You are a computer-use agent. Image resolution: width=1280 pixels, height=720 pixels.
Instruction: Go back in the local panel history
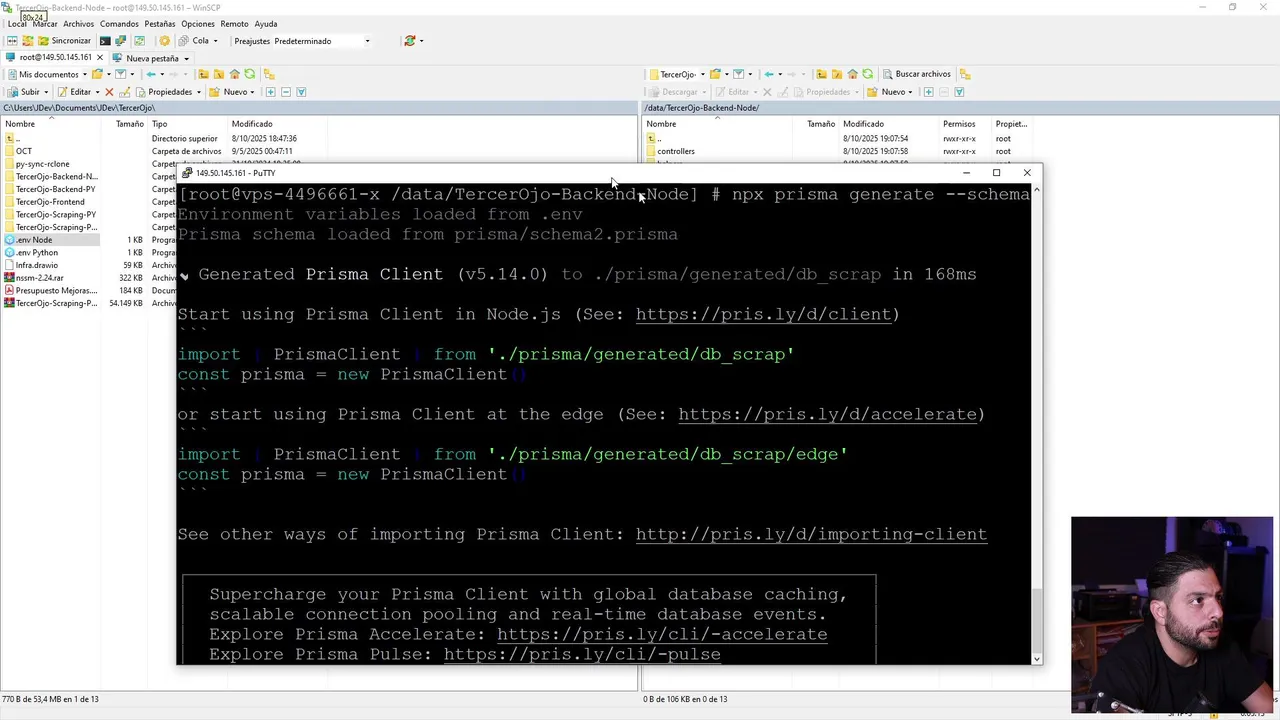(151, 74)
